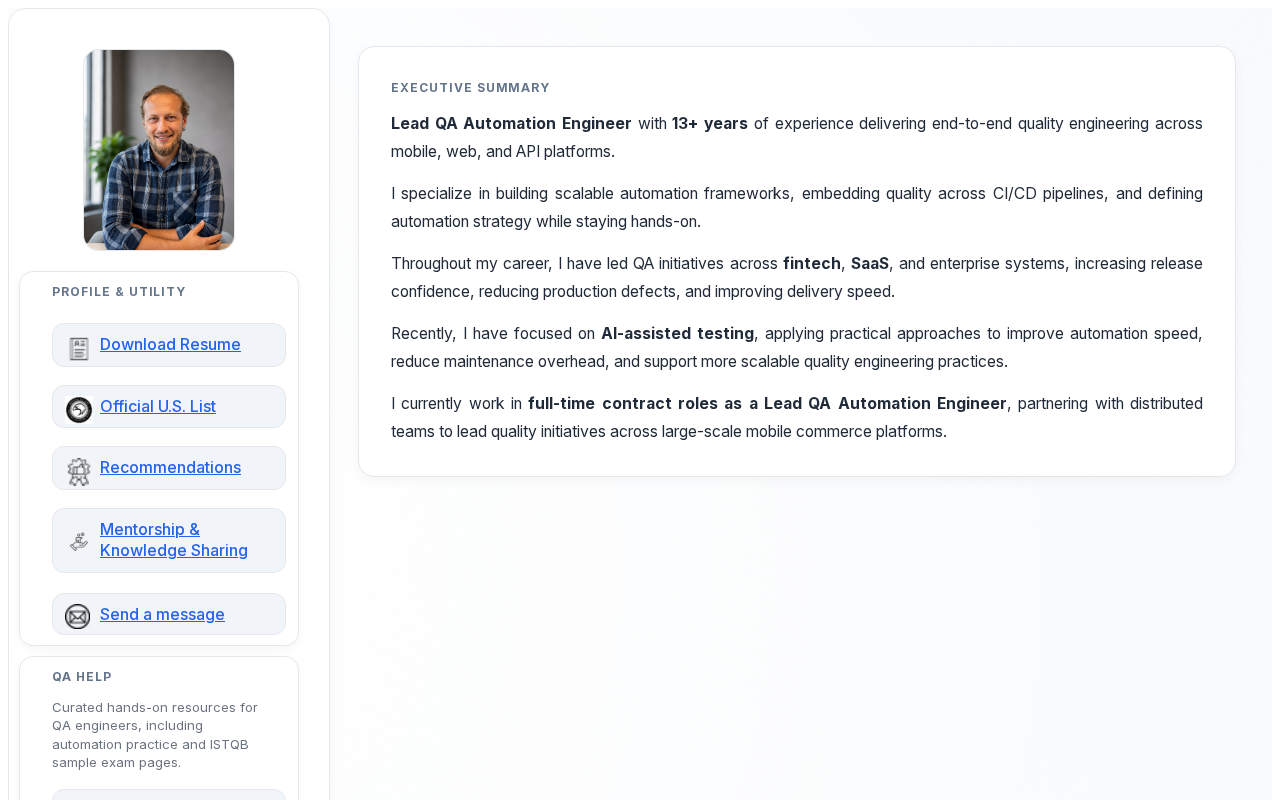This screenshot has width=1280, height=800.
Task: Open the Download Resume link
Action: coord(170,344)
